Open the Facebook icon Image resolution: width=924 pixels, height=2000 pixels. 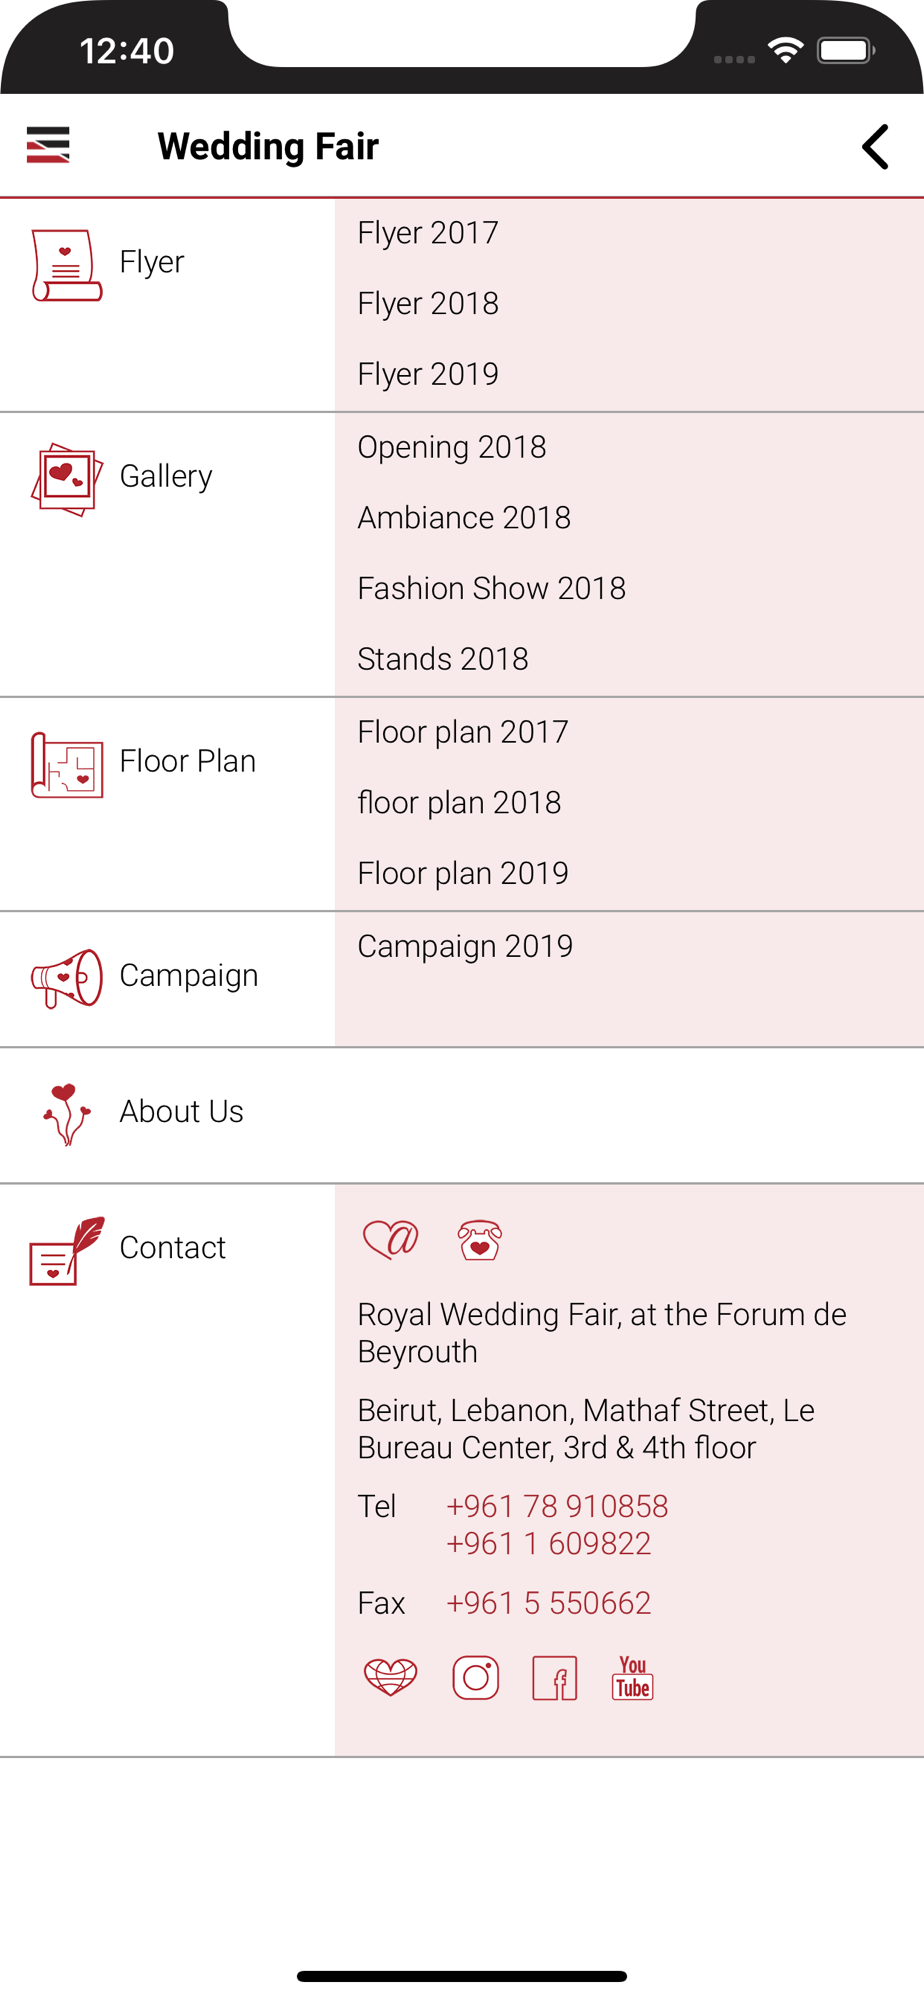[x=555, y=1677]
